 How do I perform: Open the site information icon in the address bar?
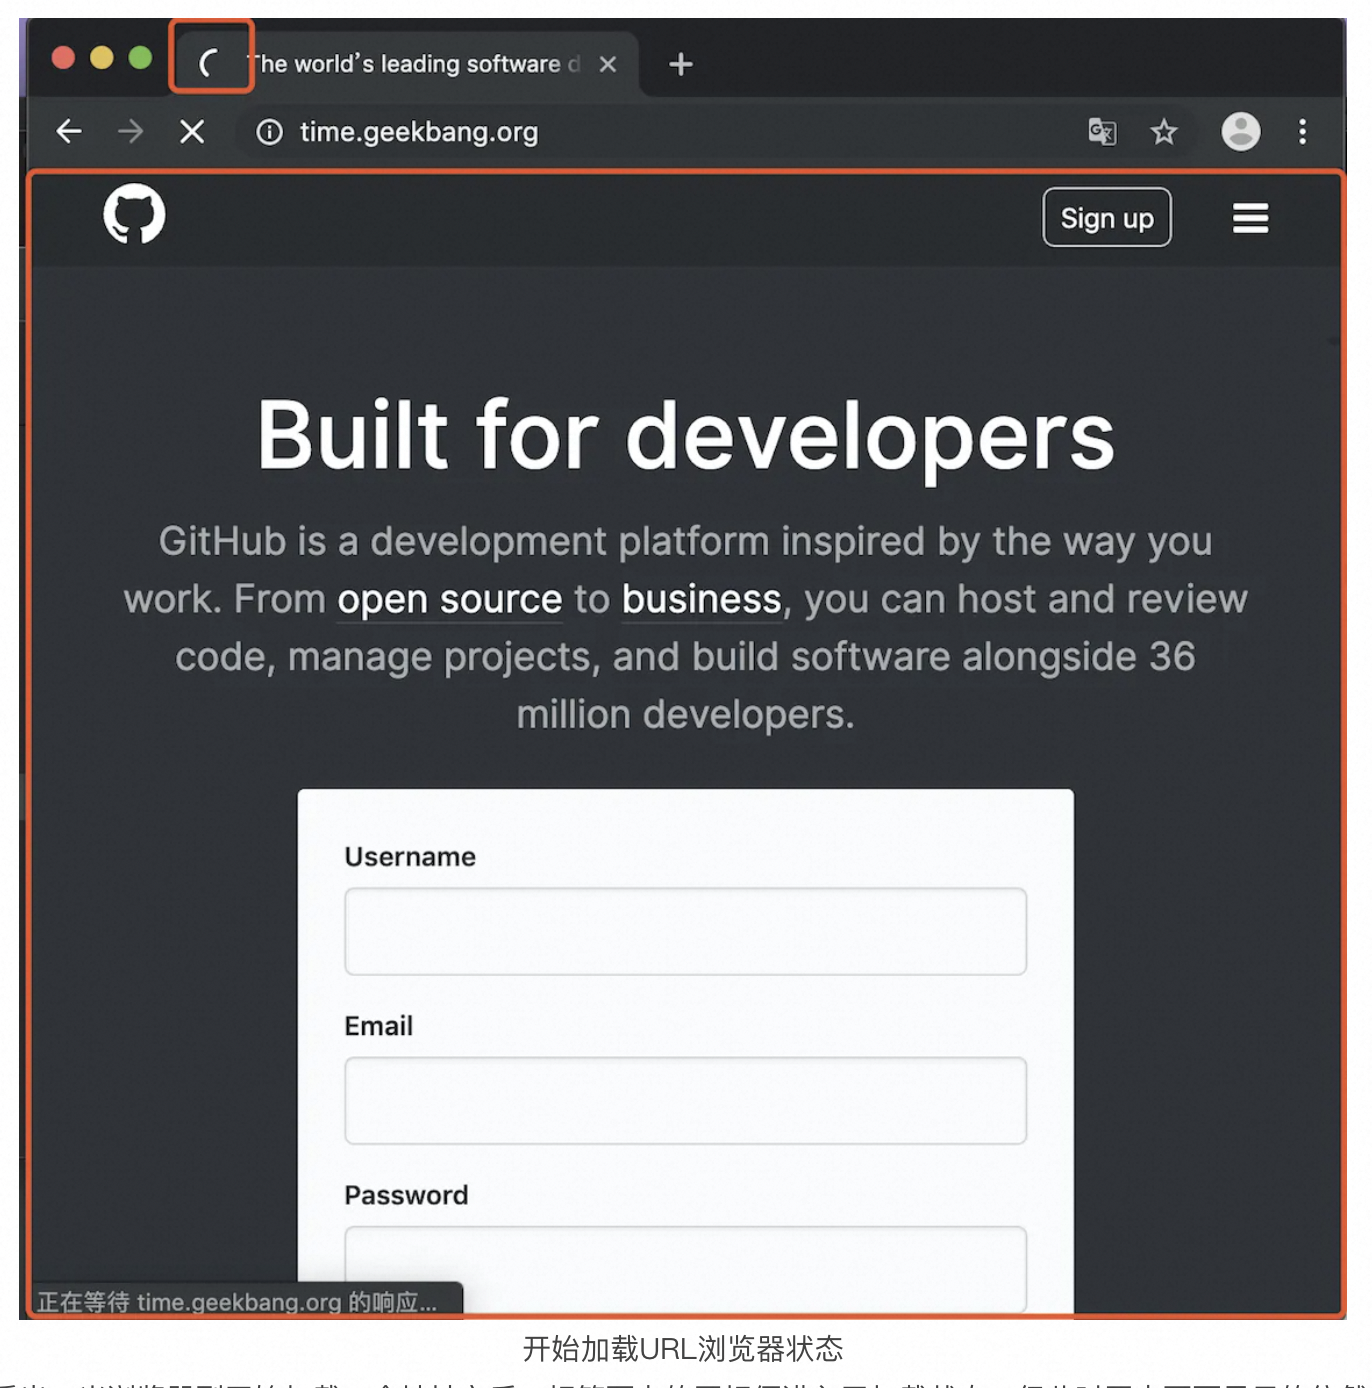pyautogui.click(x=269, y=132)
